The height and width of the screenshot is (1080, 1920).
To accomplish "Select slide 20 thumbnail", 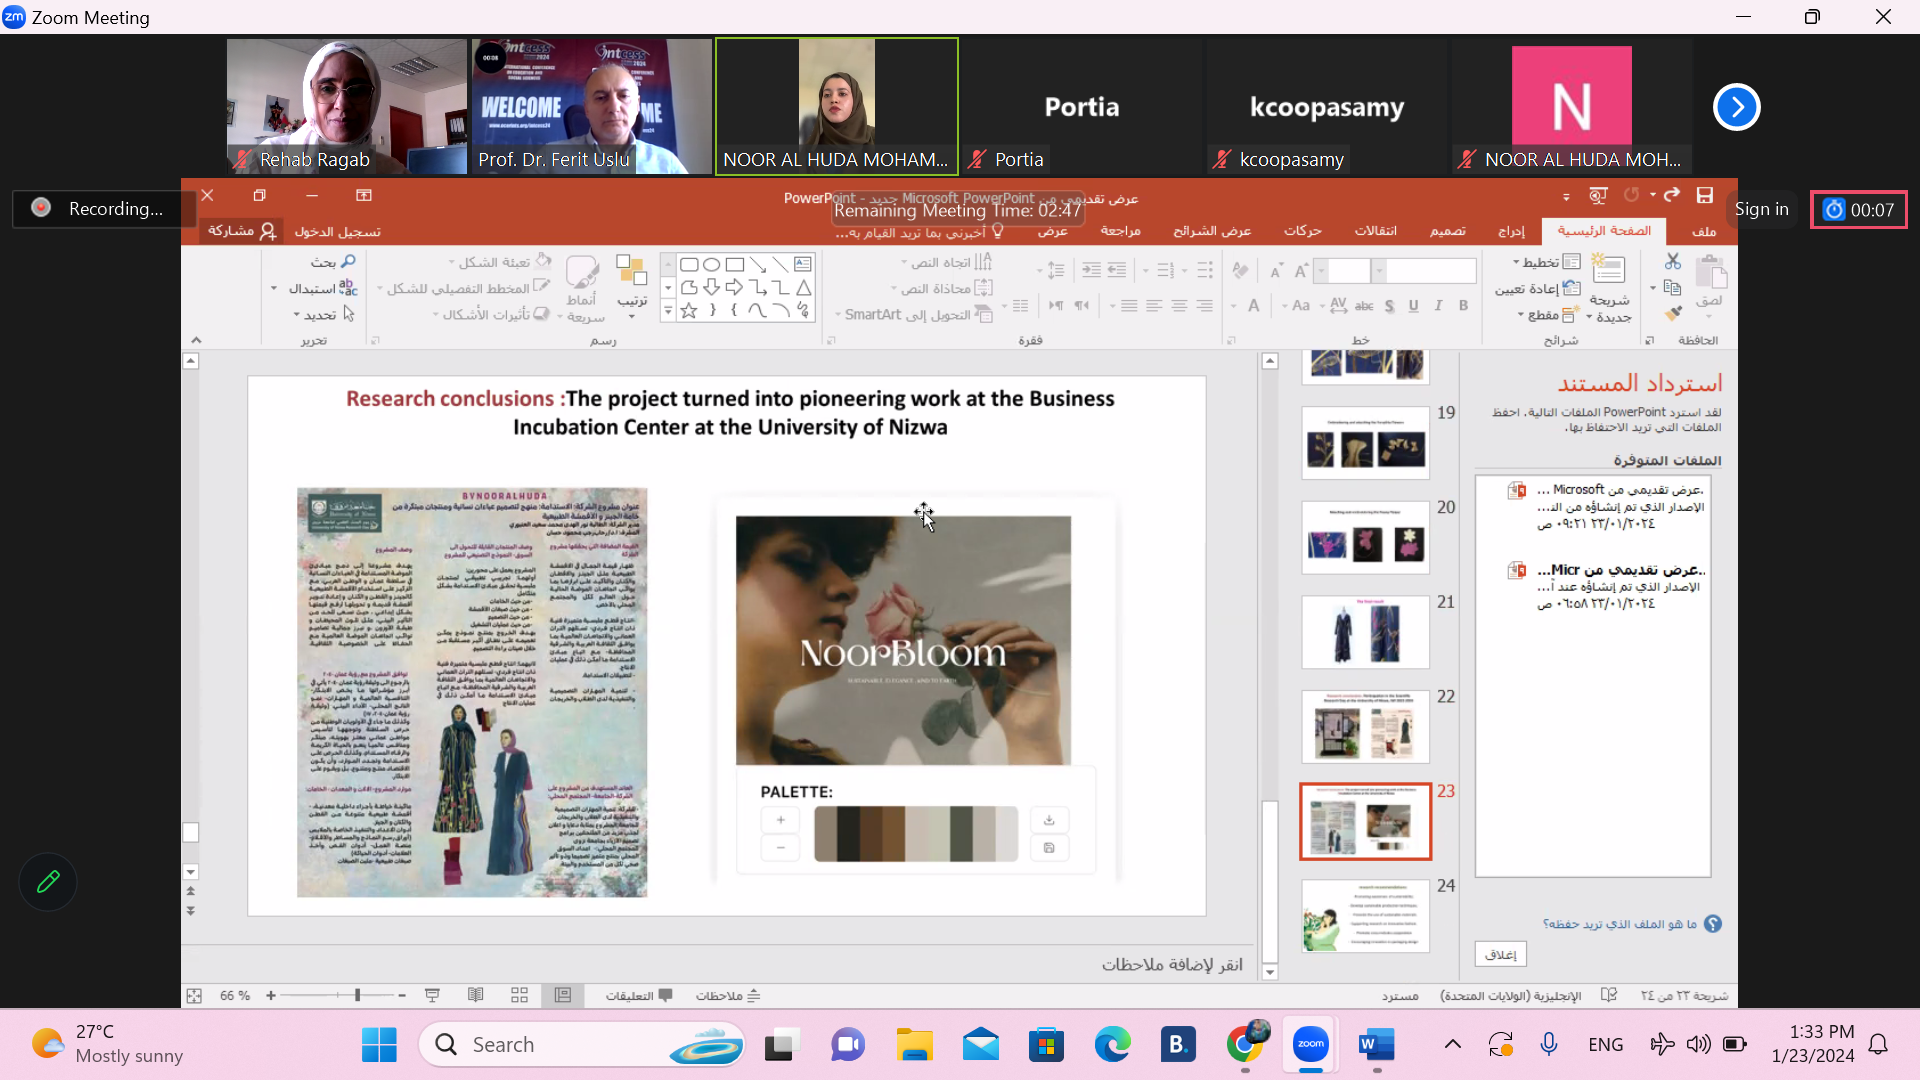I will (x=1365, y=538).
